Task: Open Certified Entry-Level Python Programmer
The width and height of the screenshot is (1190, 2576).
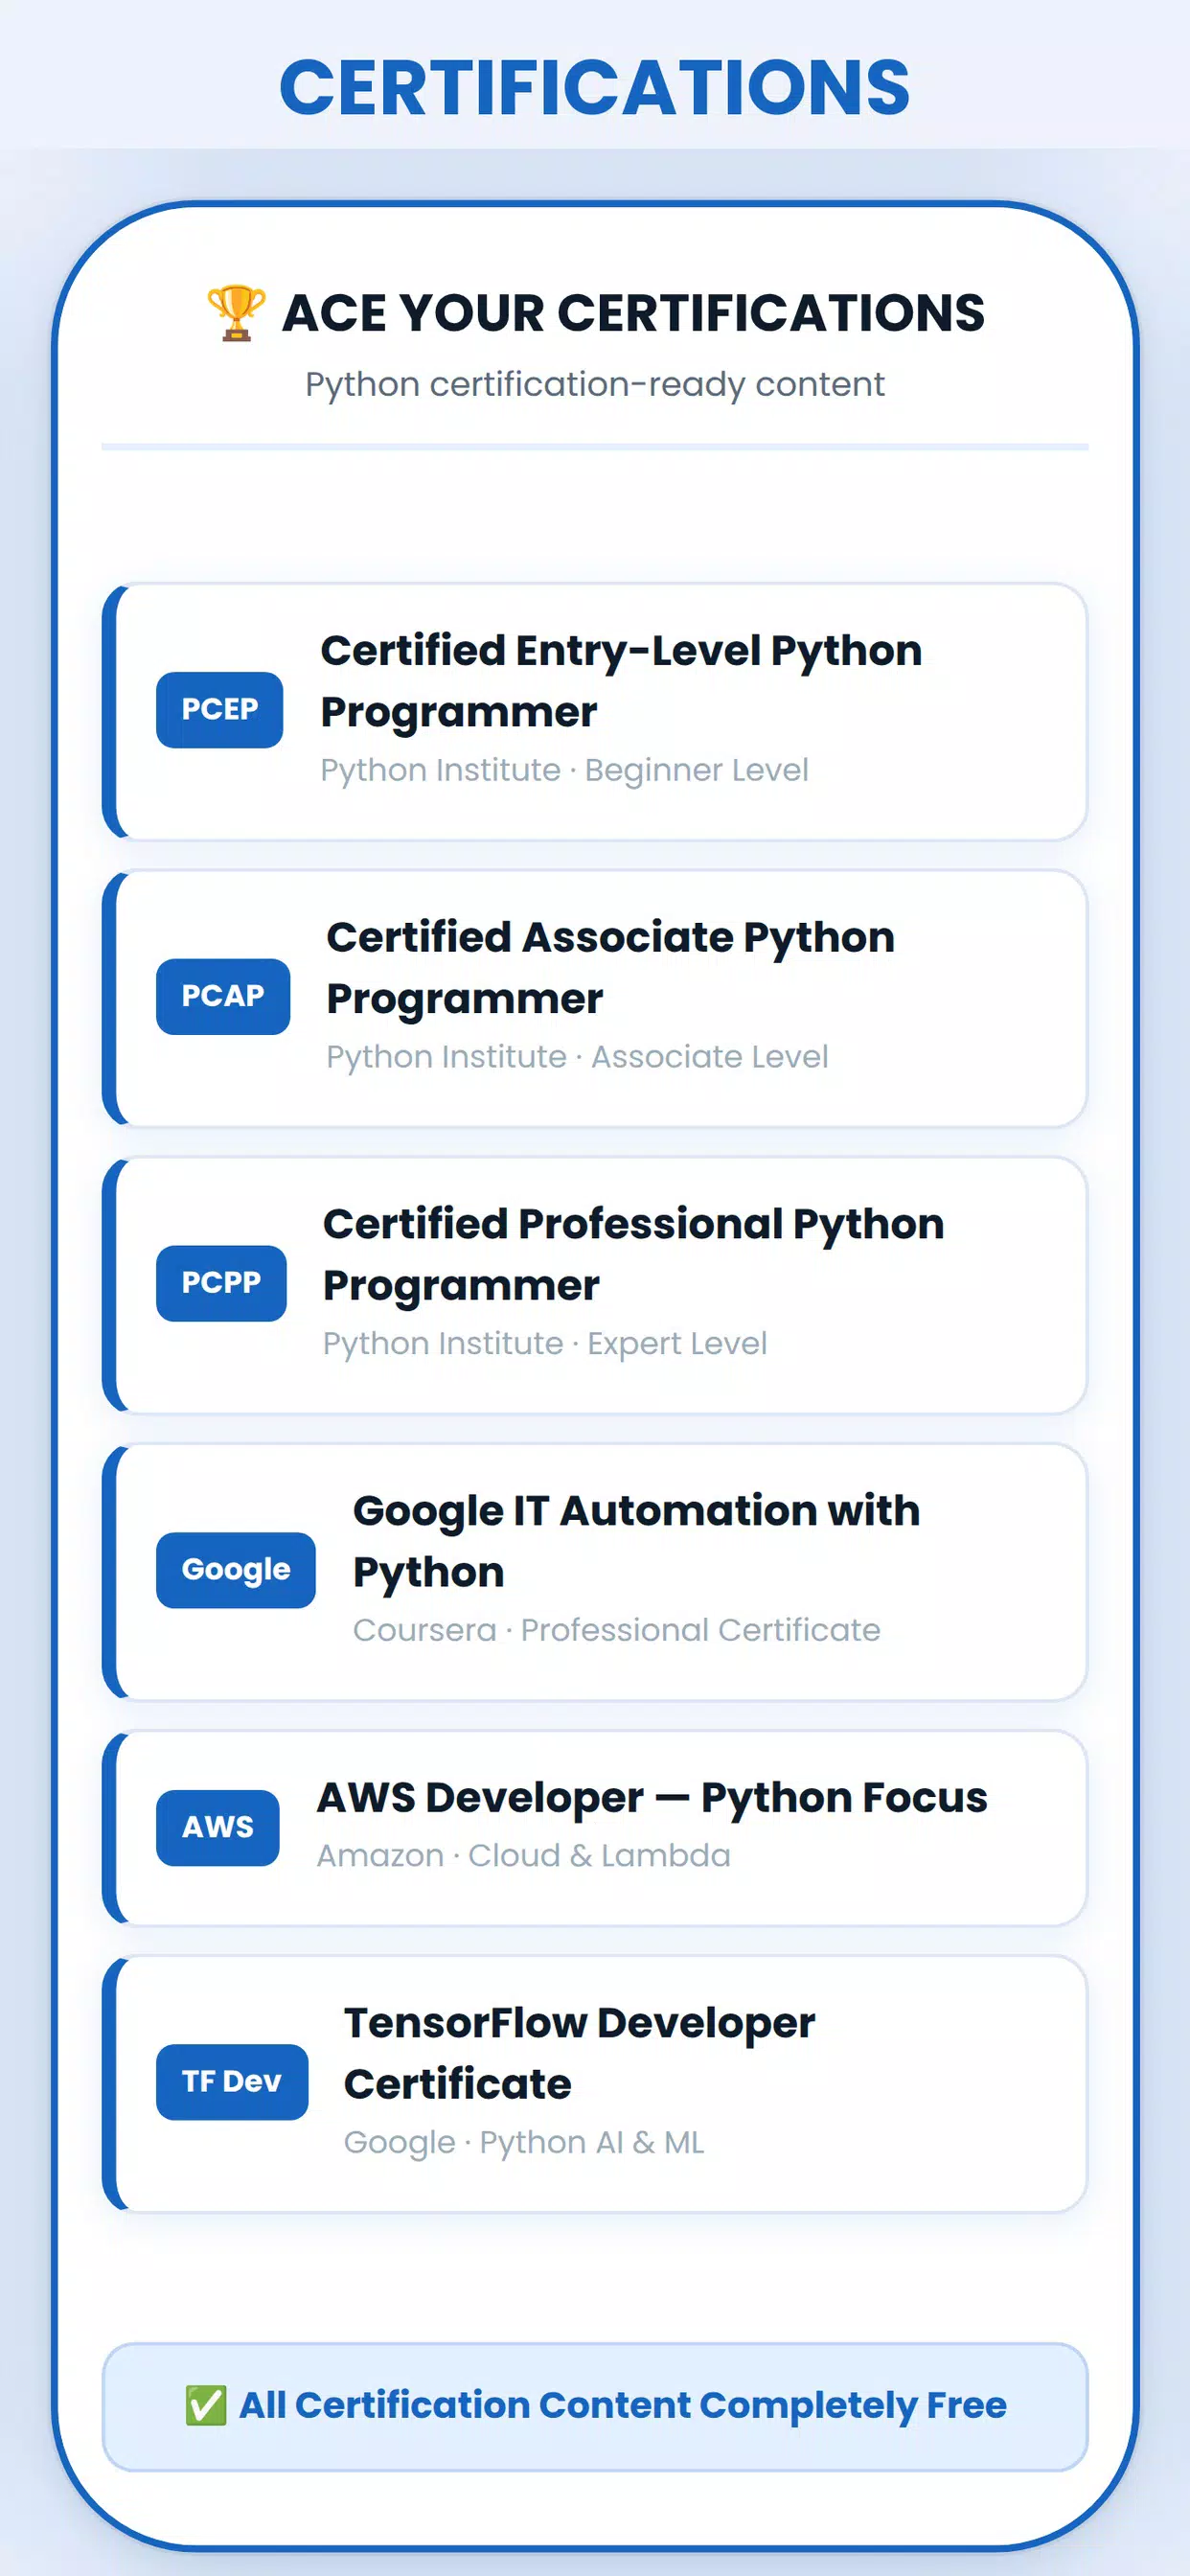Action: [595, 712]
